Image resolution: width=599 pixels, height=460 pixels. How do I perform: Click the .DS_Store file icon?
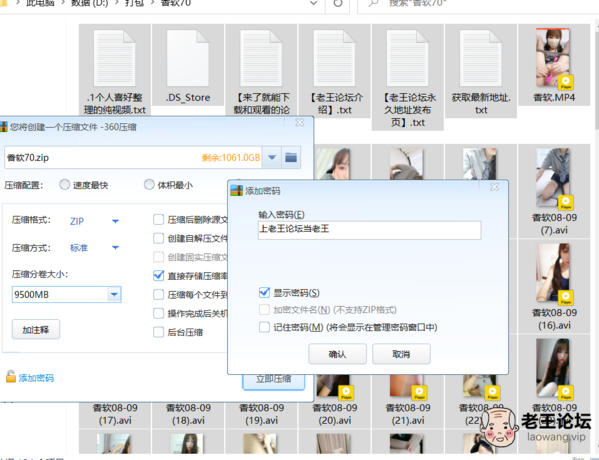coord(188,58)
